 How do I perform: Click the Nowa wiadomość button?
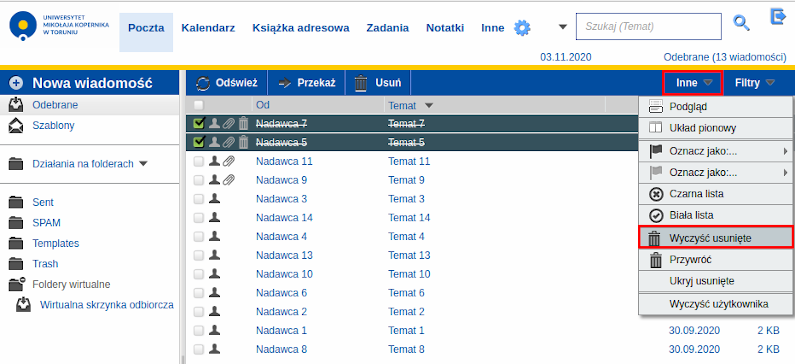[x=90, y=83]
